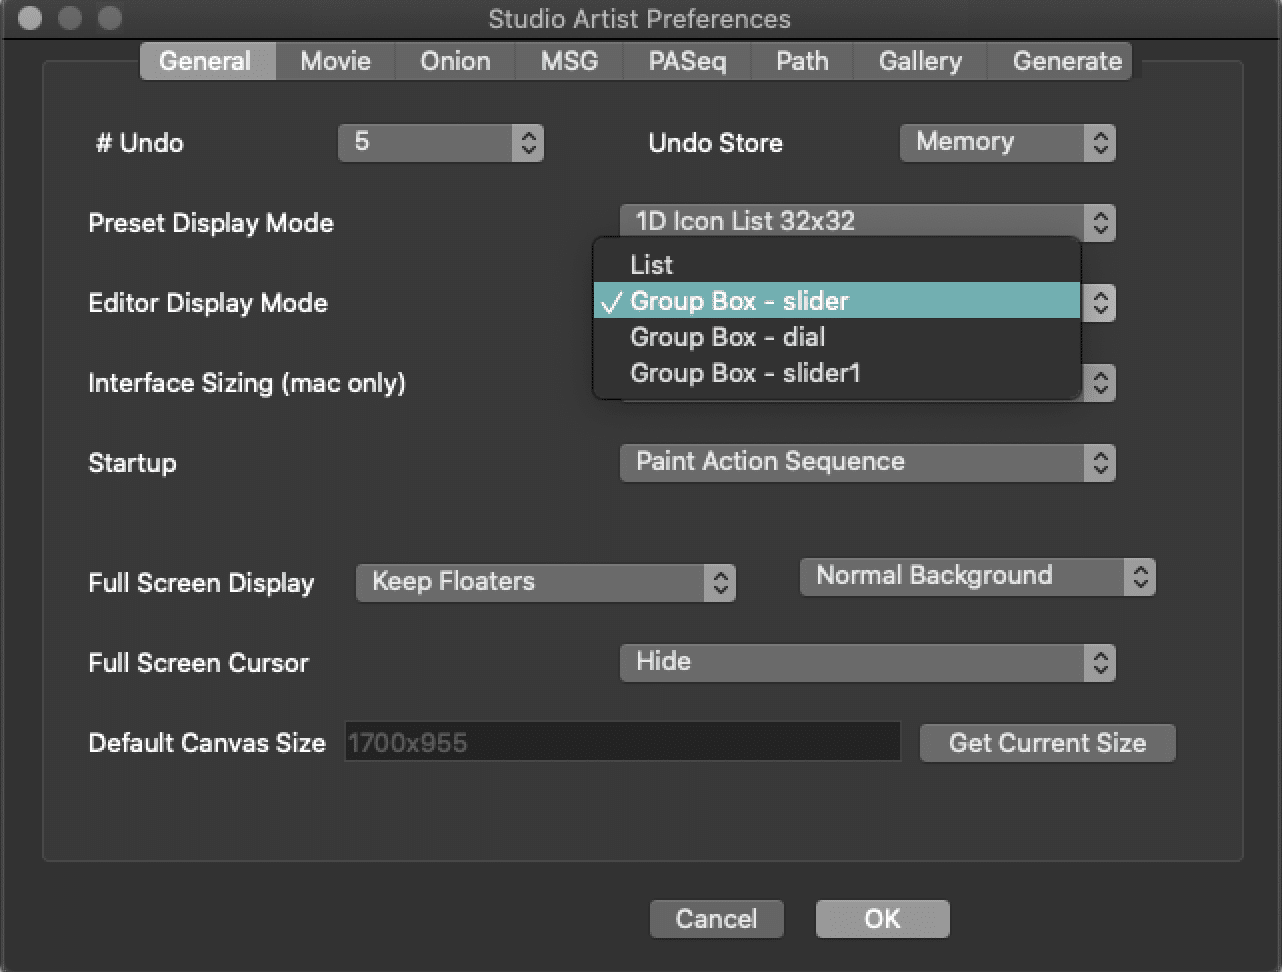Click the # Undo label
1282x972 pixels.
pyautogui.click(x=140, y=143)
